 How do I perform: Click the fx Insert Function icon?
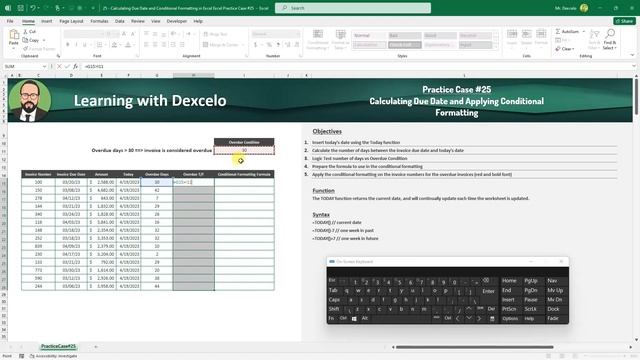coord(75,66)
